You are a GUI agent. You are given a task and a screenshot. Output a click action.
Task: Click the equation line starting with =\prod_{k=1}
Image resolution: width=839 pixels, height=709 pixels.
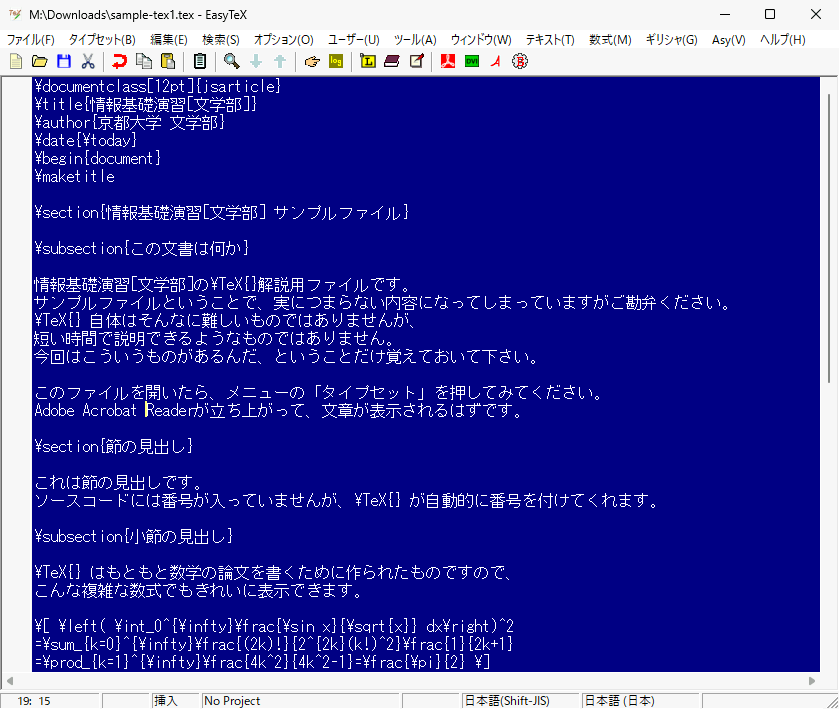262,662
